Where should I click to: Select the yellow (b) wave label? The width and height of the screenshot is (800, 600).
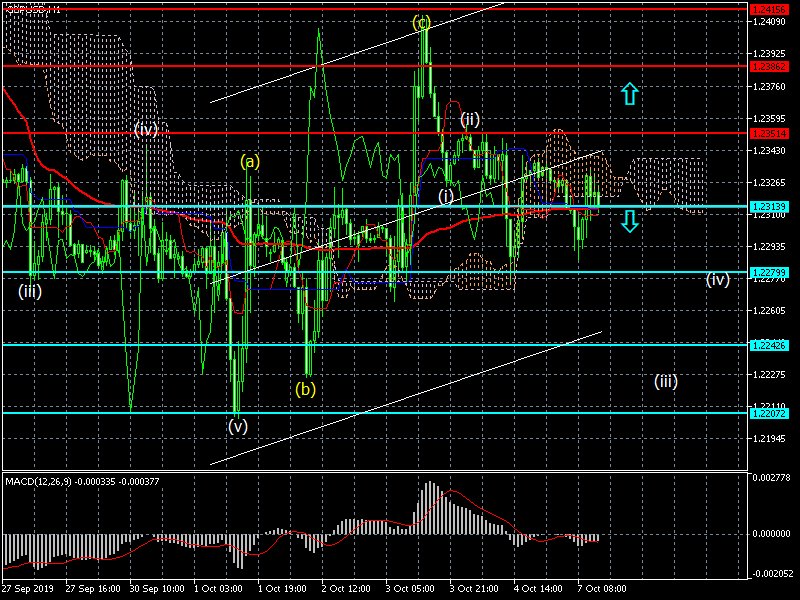tap(305, 389)
